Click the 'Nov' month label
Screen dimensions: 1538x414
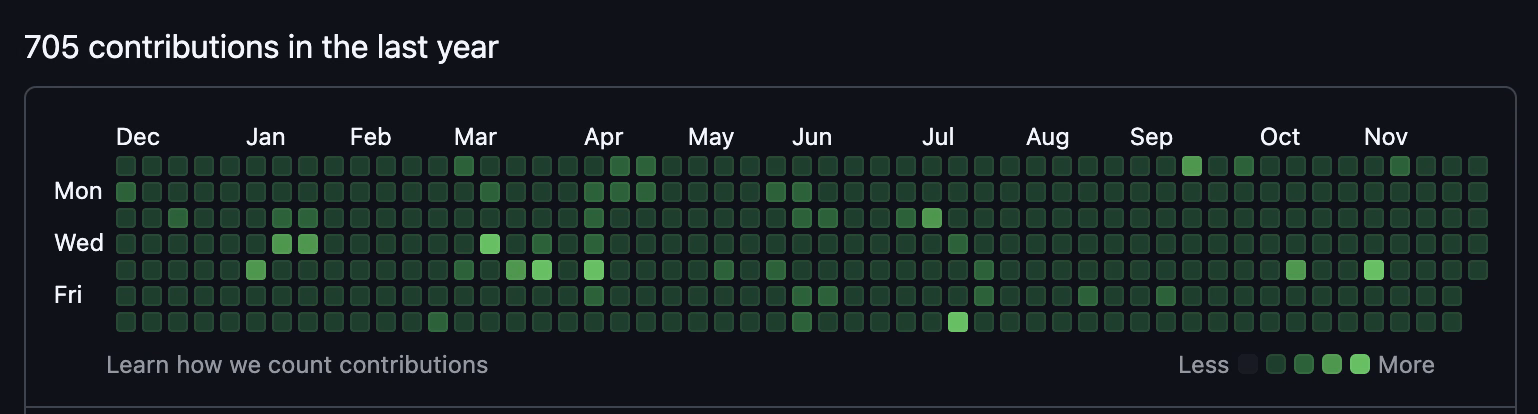1386,137
